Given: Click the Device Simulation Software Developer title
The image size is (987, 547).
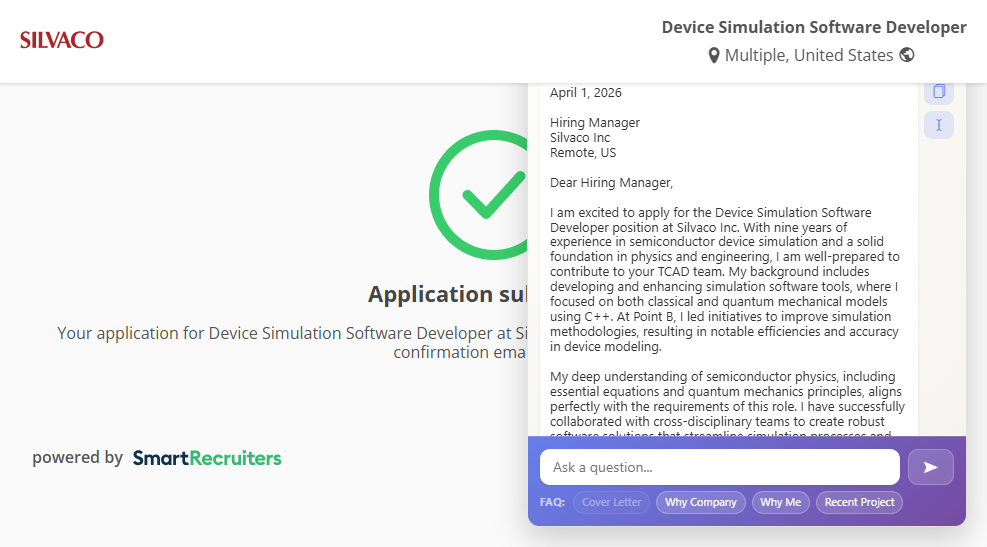Looking at the screenshot, I should pos(813,27).
